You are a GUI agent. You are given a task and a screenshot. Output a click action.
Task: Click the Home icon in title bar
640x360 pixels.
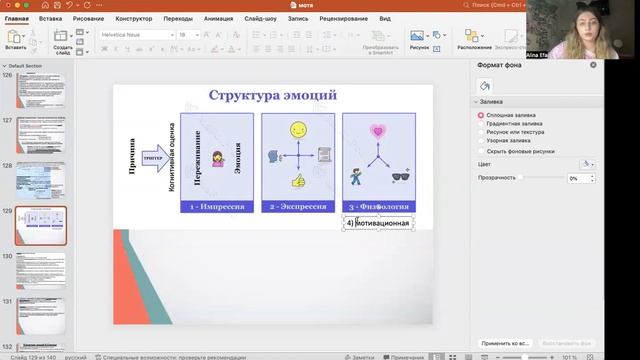(x=45, y=5)
